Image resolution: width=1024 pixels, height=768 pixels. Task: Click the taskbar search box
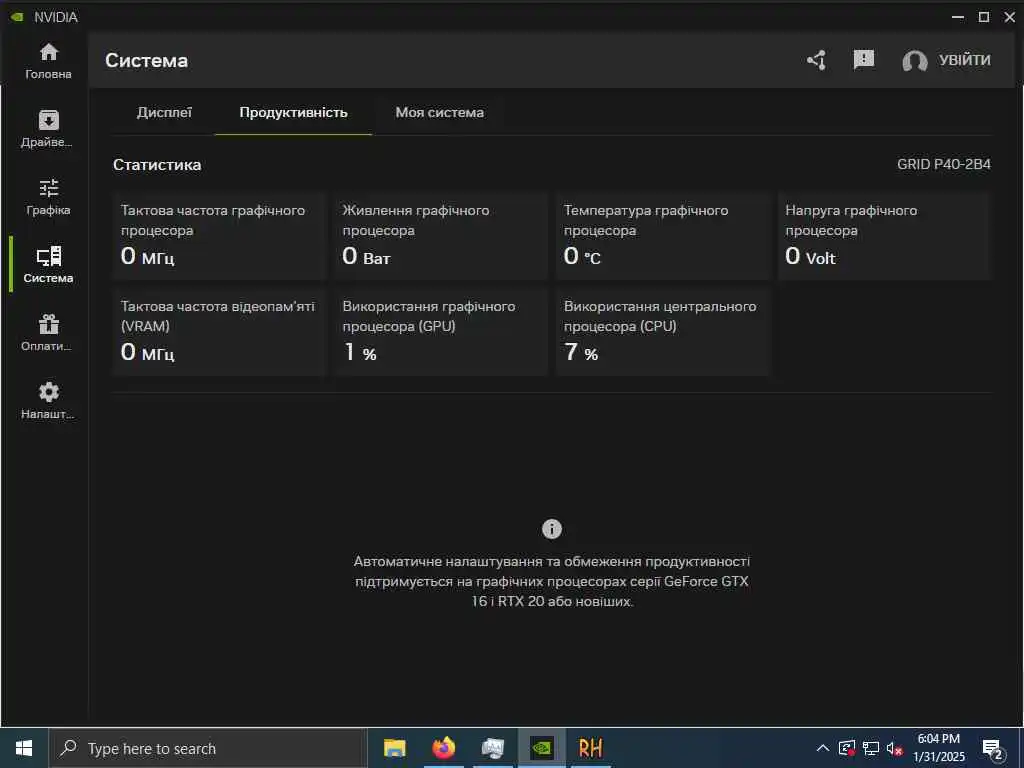coord(208,748)
